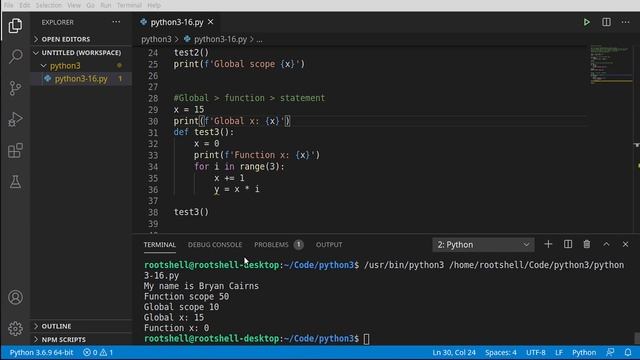Open Explorer views and more actions ellipsis
This screenshot has width=640, height=360.
(x=116, y=22)
